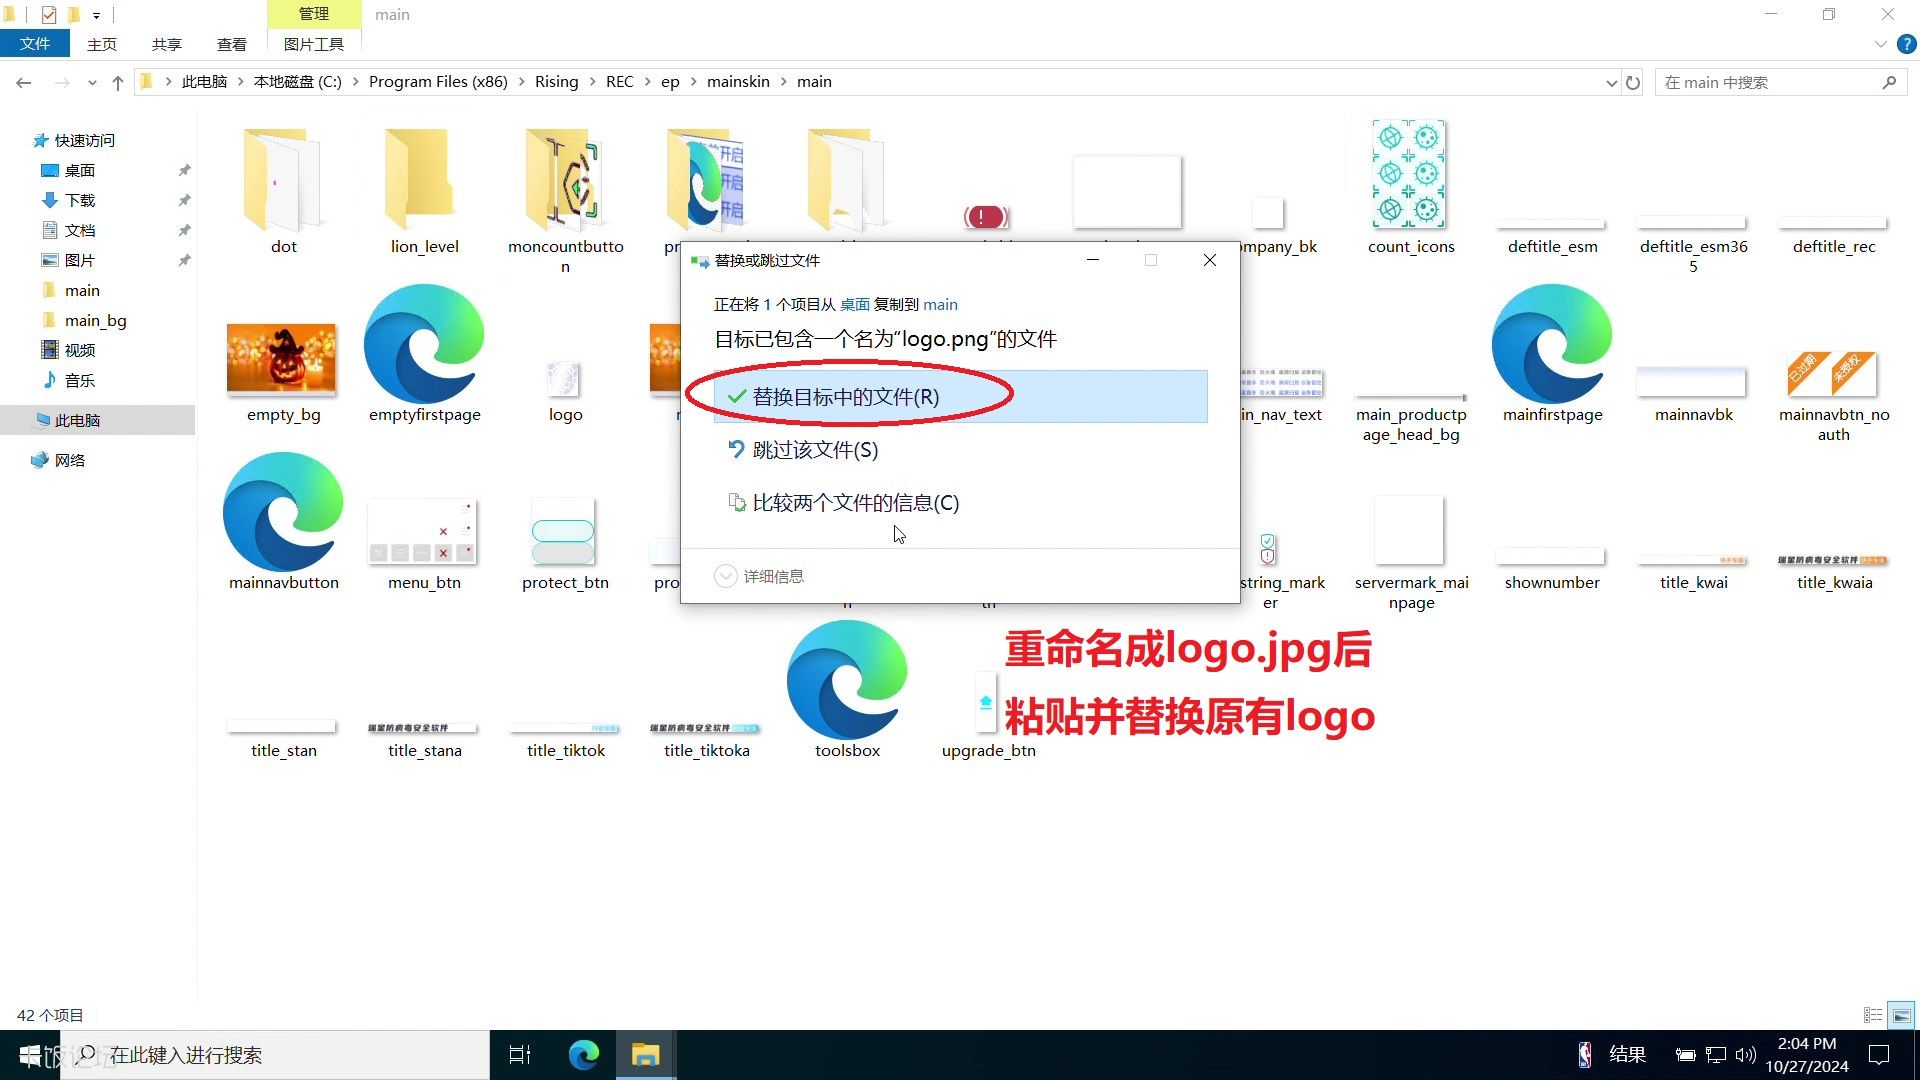Viewport: 1920px width, 1080px height.
Task: Refresh the main folder view
Action: click(x=1633, y=83)
